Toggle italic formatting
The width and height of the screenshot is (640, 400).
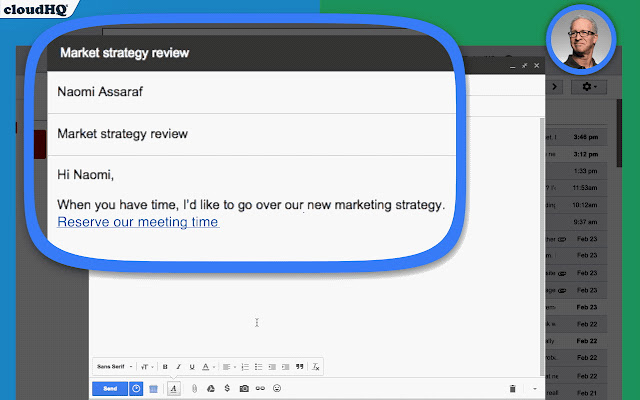tap(178, 367)
